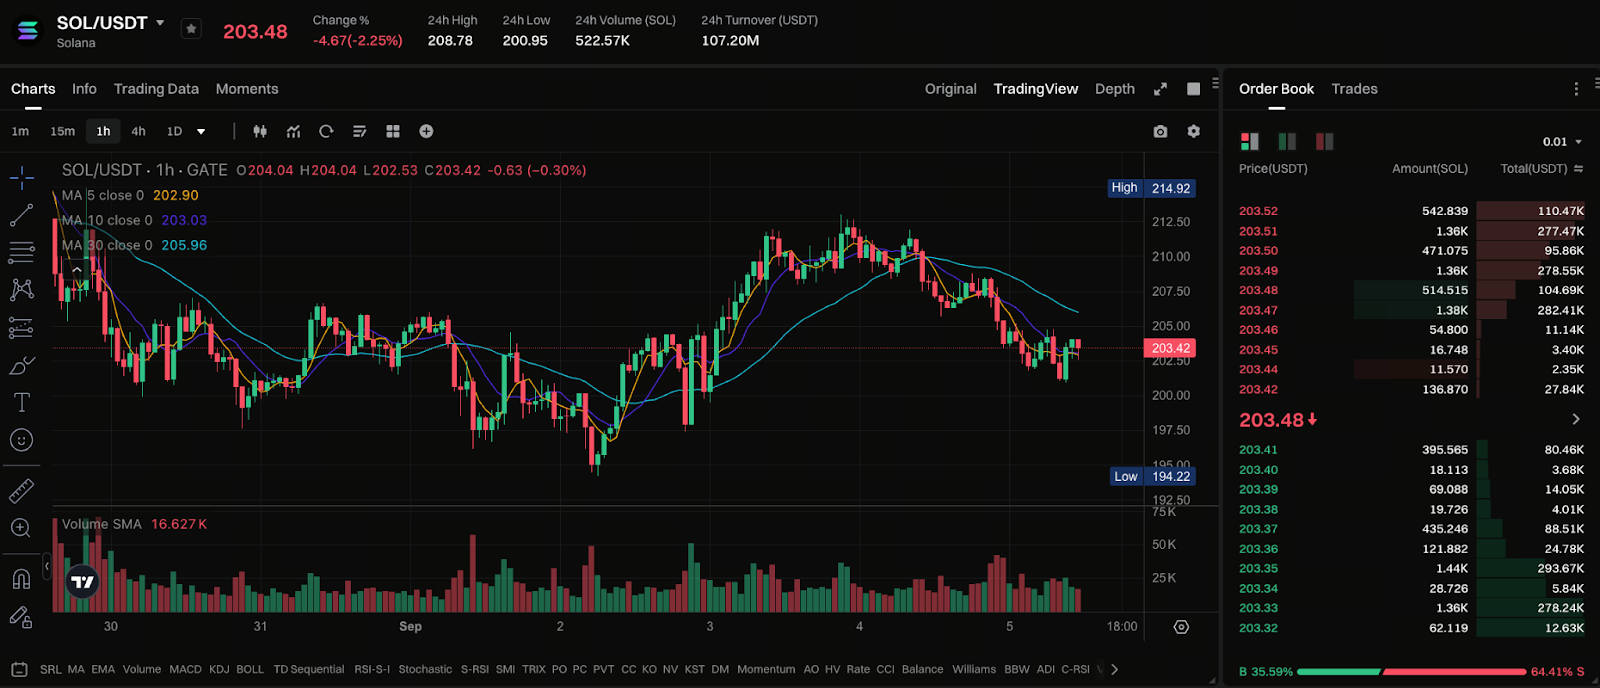Viewport: 1600px width, 688px height.
Task: Open chart settings gear icon
Action: tap(1193, 131)
